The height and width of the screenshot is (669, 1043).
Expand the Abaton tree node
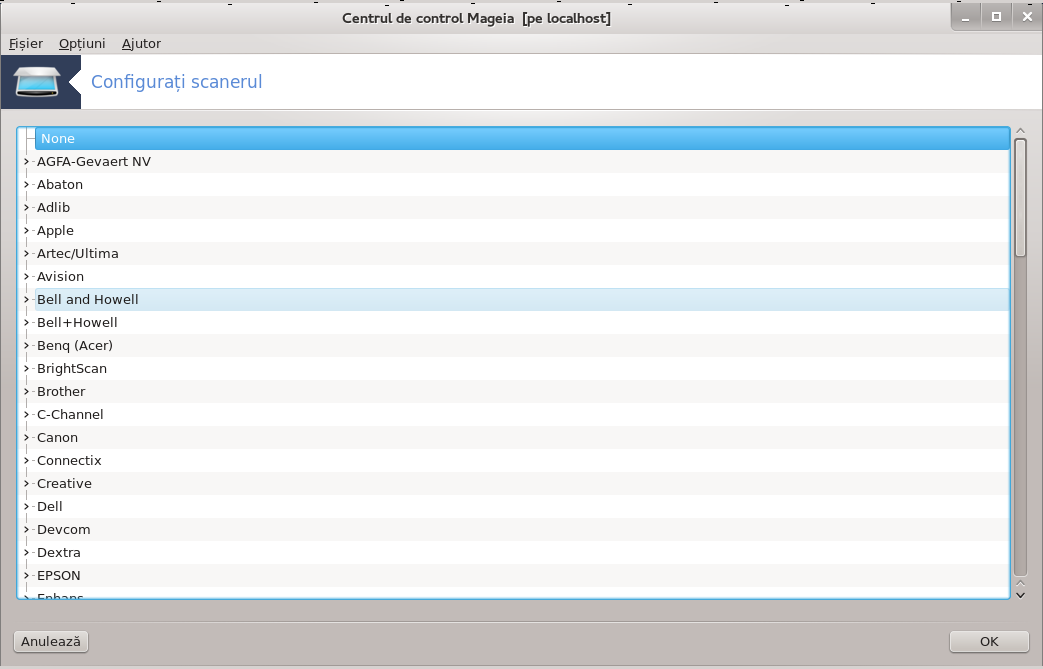coord(26,184)
